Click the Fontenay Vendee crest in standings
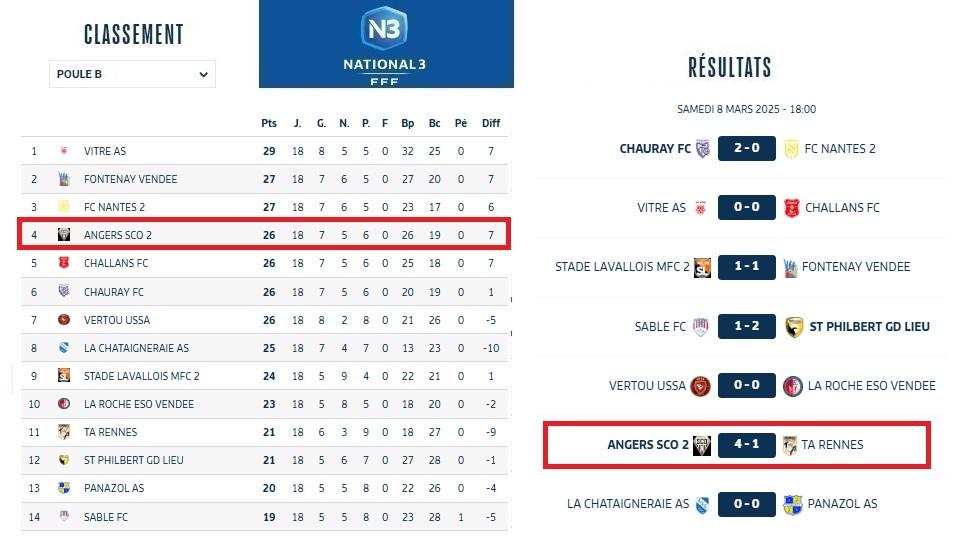Viewport: 953px width, 540px height. [x=64, y=179]
